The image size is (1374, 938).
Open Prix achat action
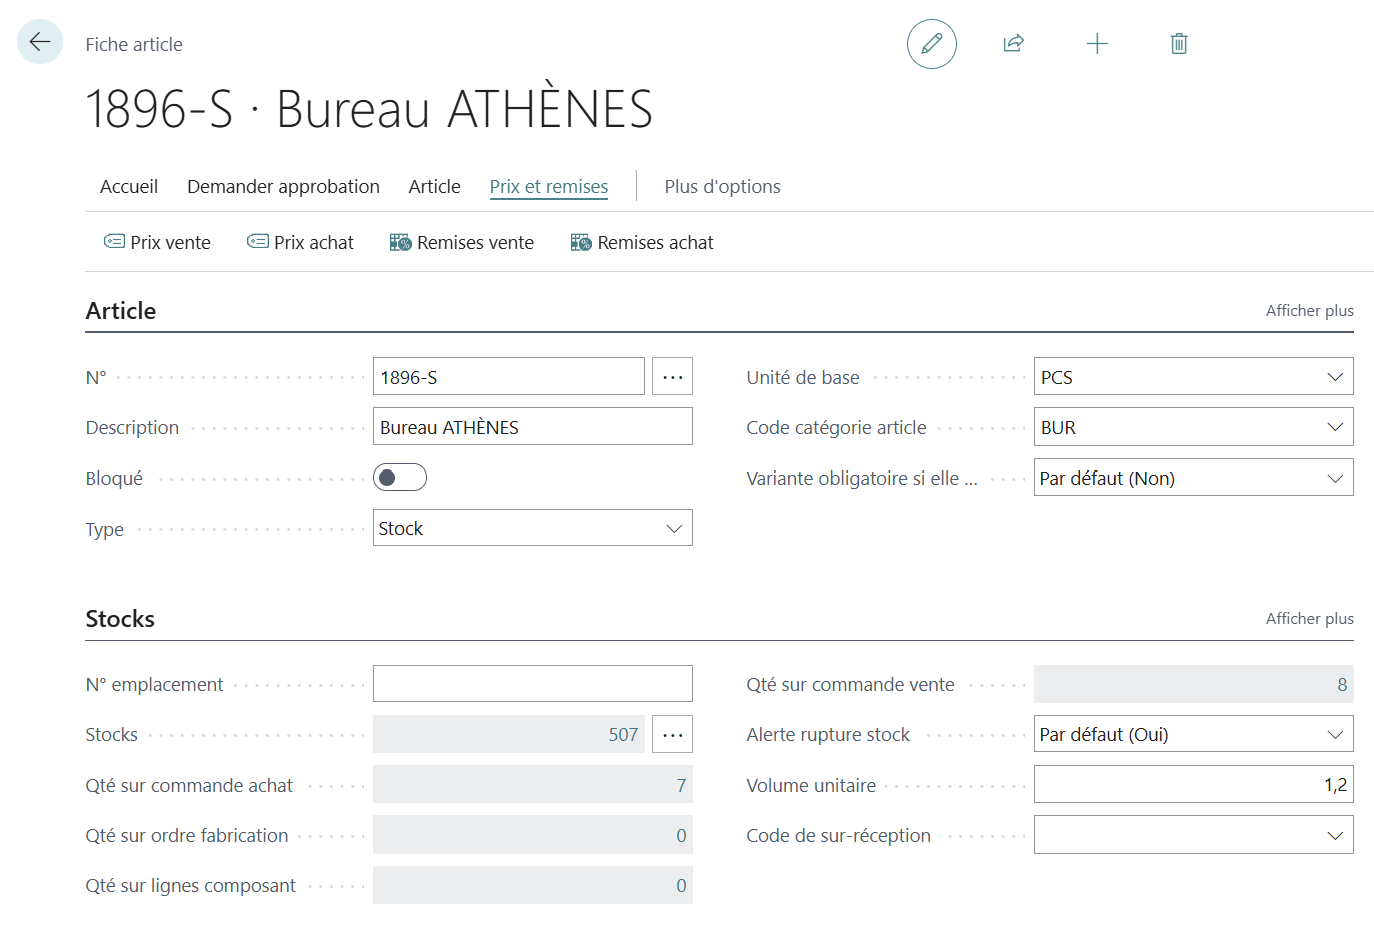(300, 242)
